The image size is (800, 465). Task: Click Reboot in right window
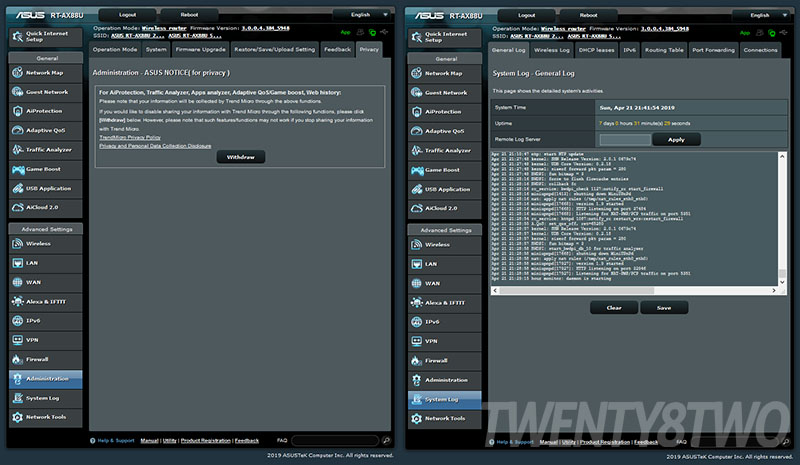click(x=588, y=15)
